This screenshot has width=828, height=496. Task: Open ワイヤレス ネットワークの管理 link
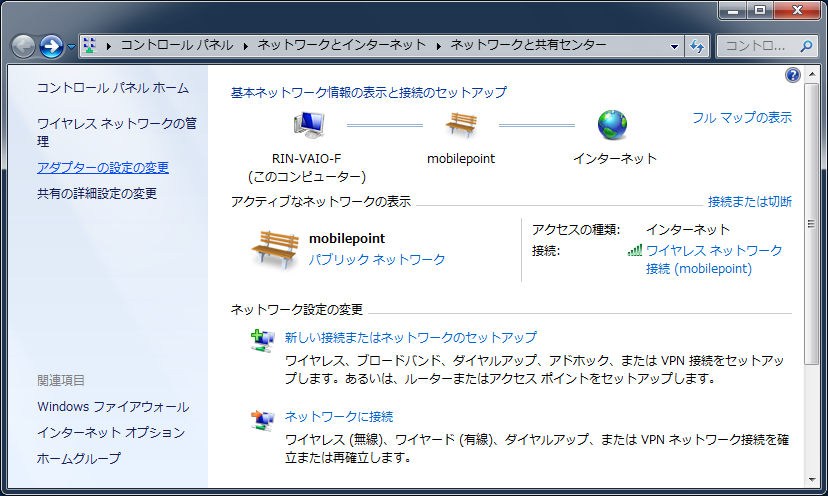(x=117, y=132)
